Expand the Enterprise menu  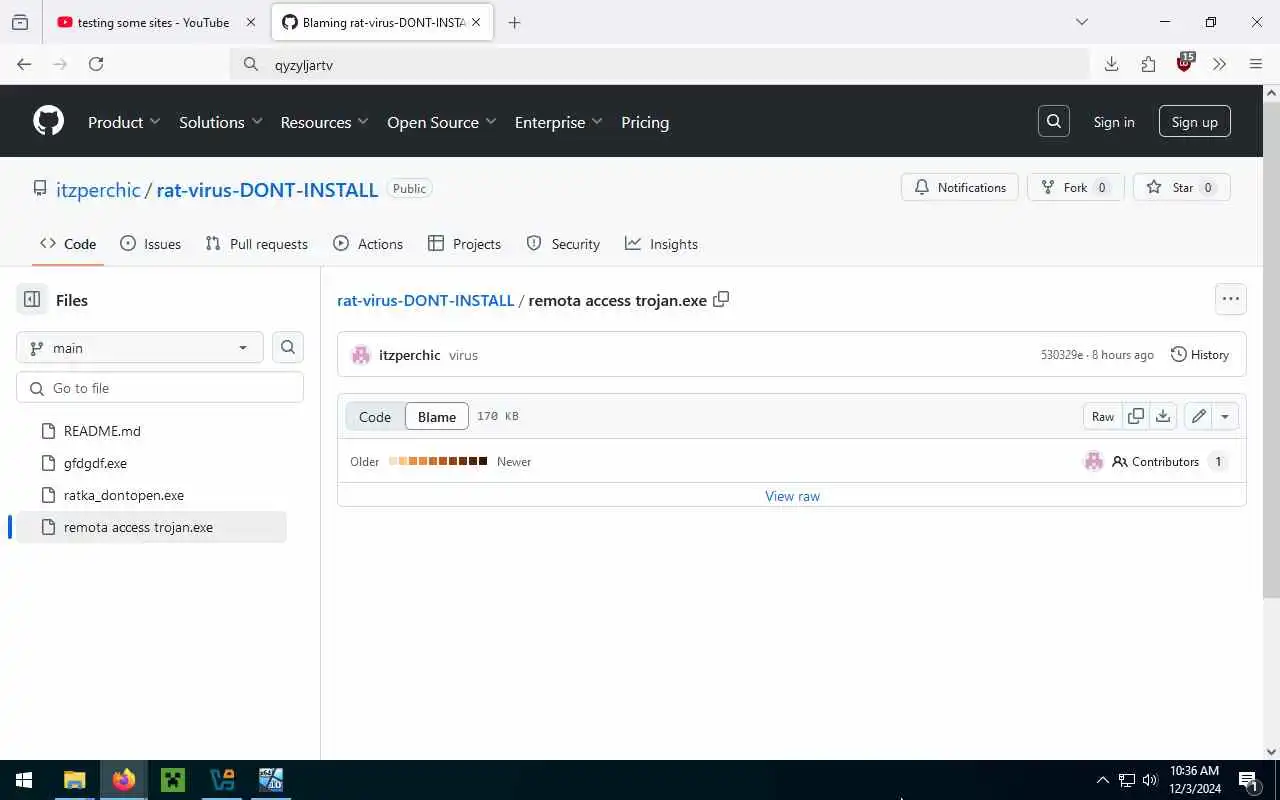559,122
